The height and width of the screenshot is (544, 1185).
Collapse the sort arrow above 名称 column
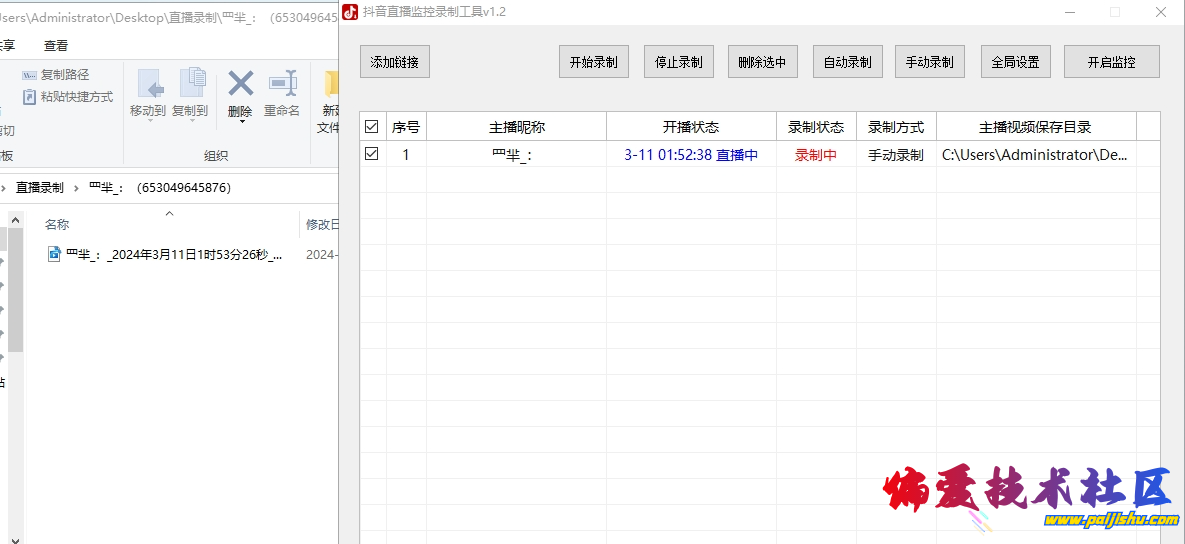point(169,213)
